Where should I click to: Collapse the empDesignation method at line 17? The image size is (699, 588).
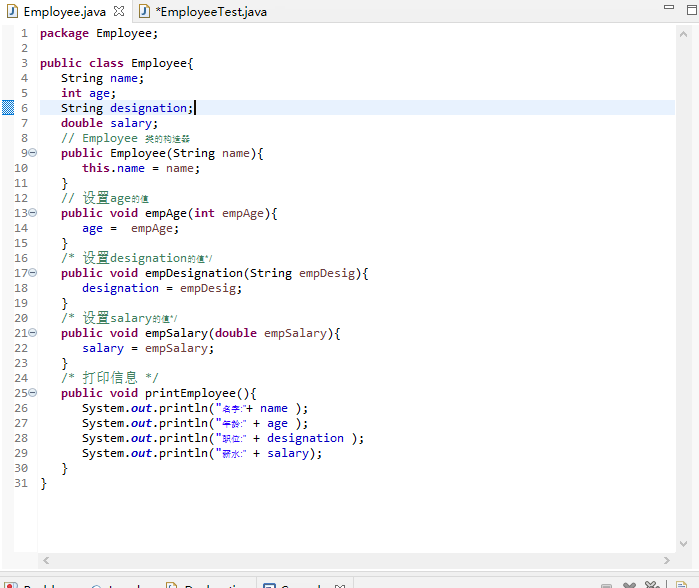click(x=33, y=272)
